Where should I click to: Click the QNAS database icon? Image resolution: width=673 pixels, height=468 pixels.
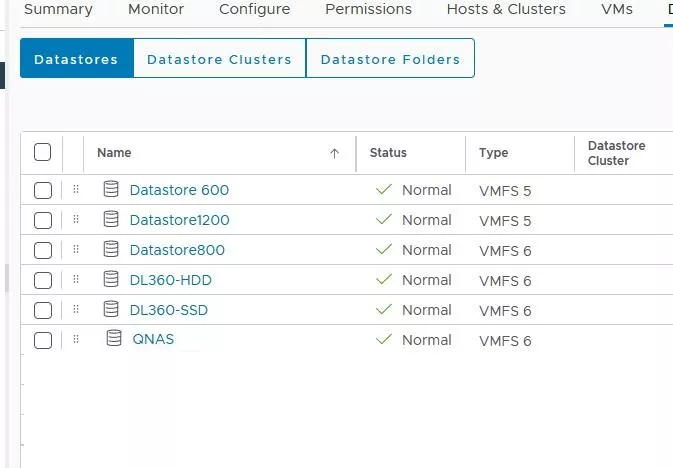click(114, 338)
